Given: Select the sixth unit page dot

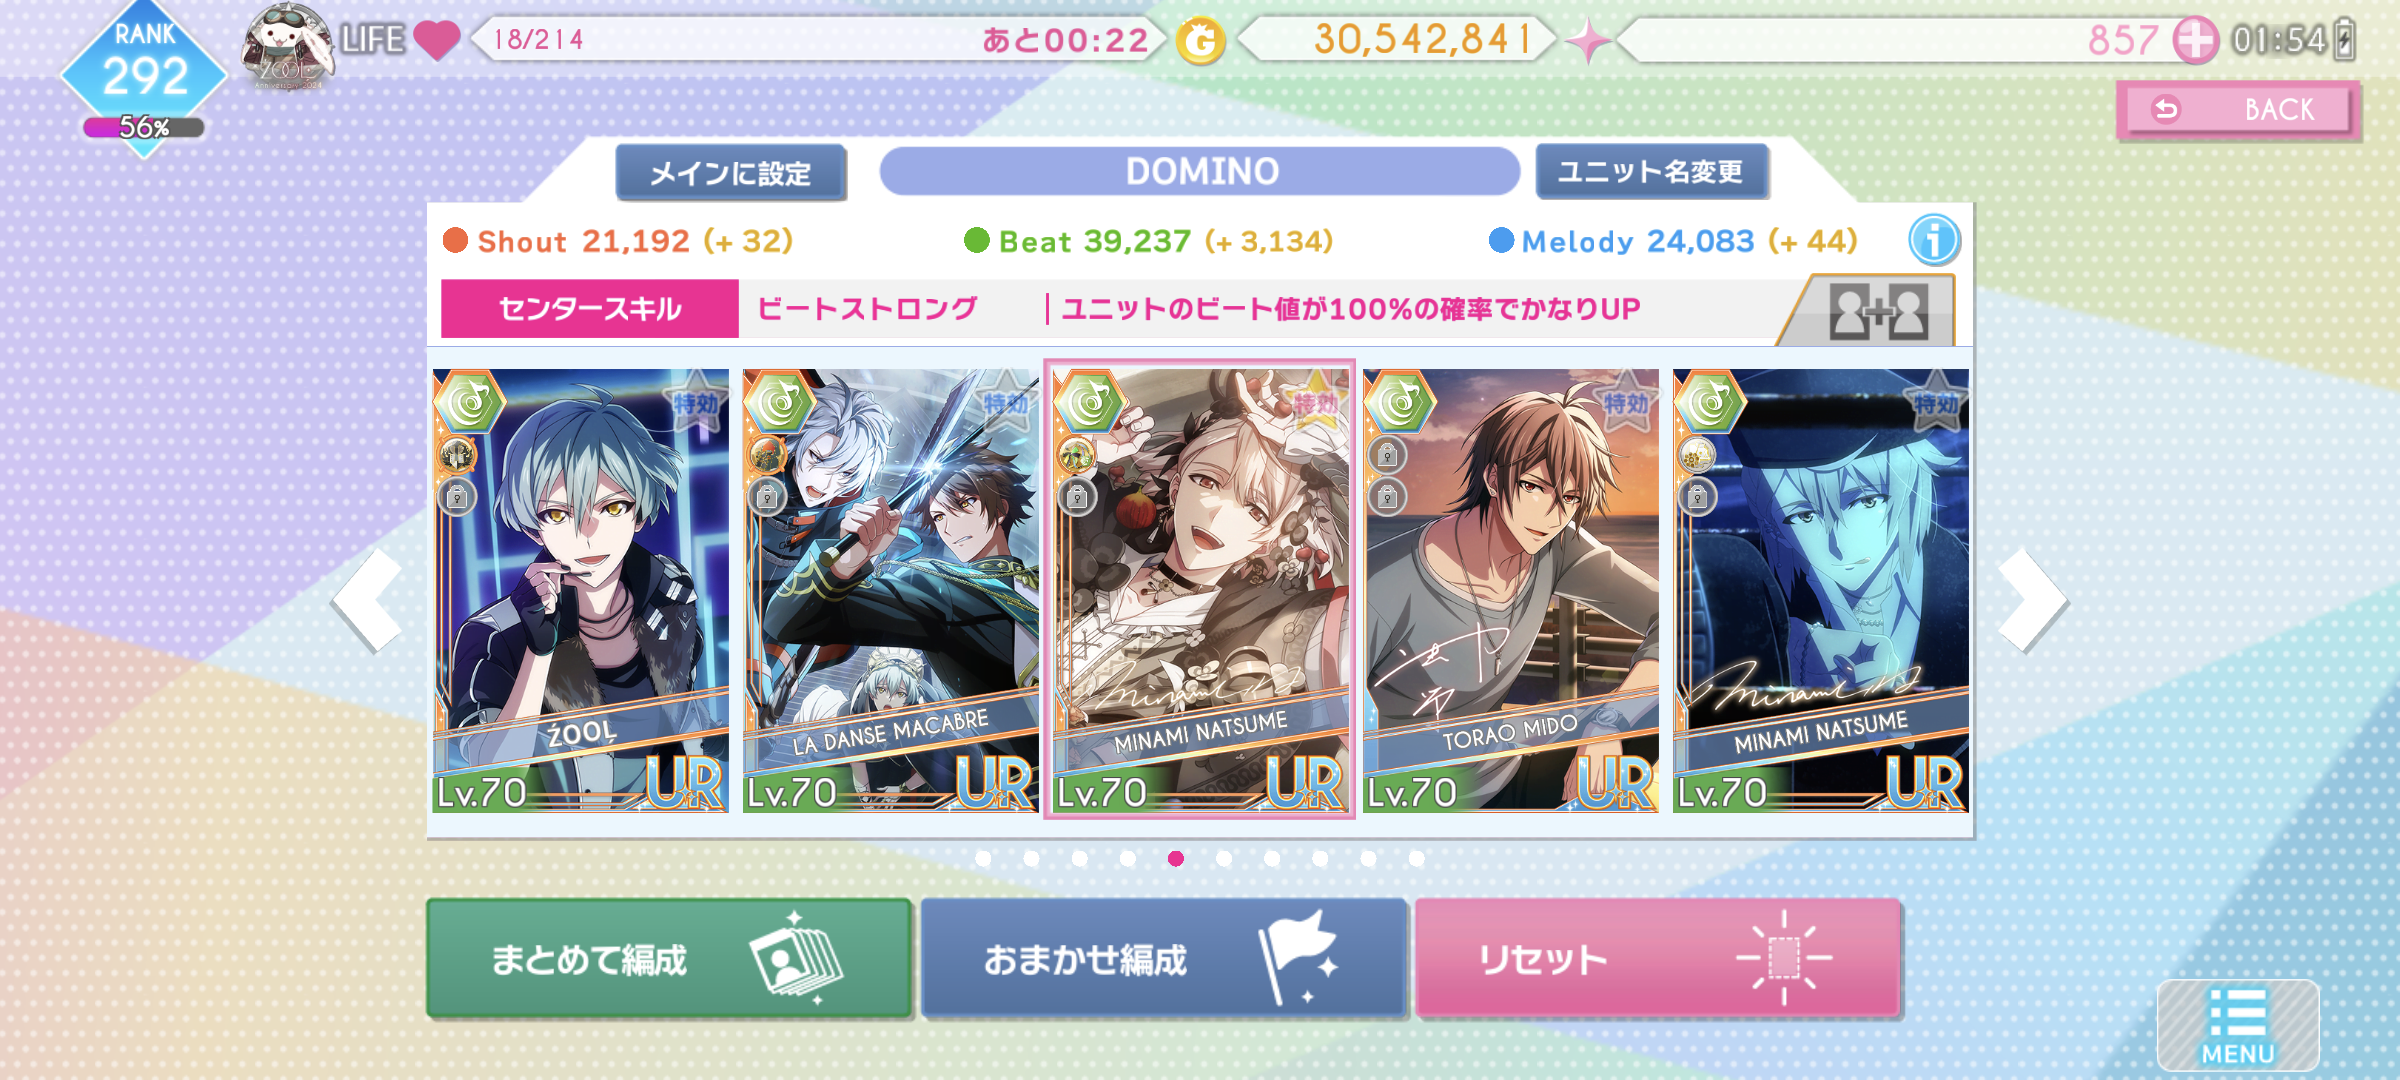Looking at the screenshot, I should click(1224, 859).
